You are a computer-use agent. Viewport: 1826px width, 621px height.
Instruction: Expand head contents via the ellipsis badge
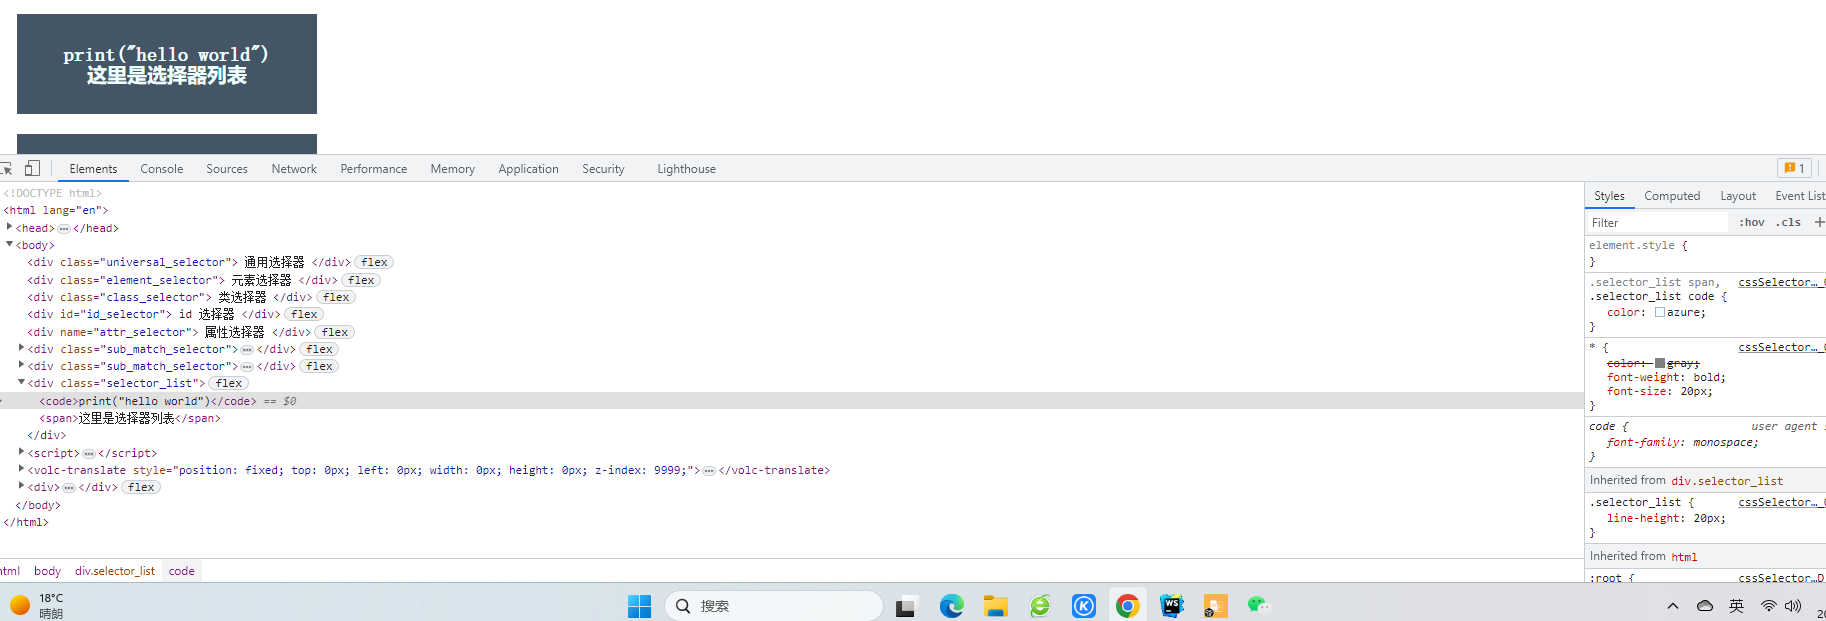(x=64, y=229)
